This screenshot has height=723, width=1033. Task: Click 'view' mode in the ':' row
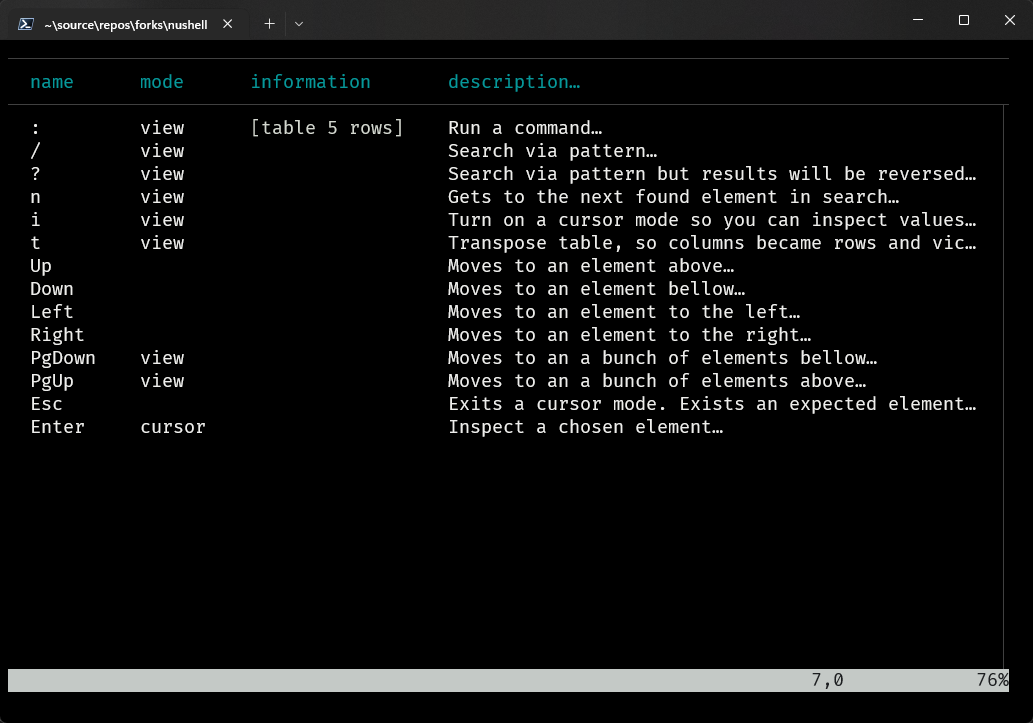click(x=162, y=128)
